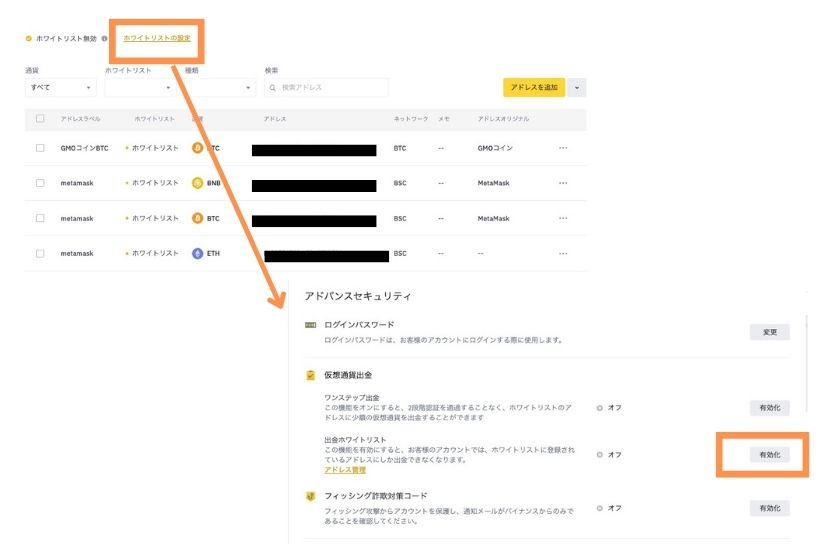The height and width of the screenshot is (560, 840).
Task: Click the 仮想通貨出金 clipboard icon
Action: [310, 375]
